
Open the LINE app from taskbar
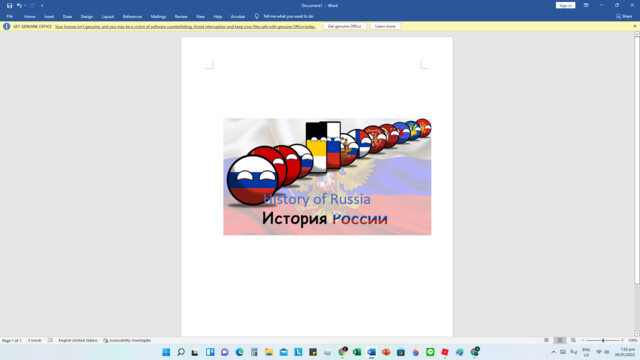(x=430, y=352)
